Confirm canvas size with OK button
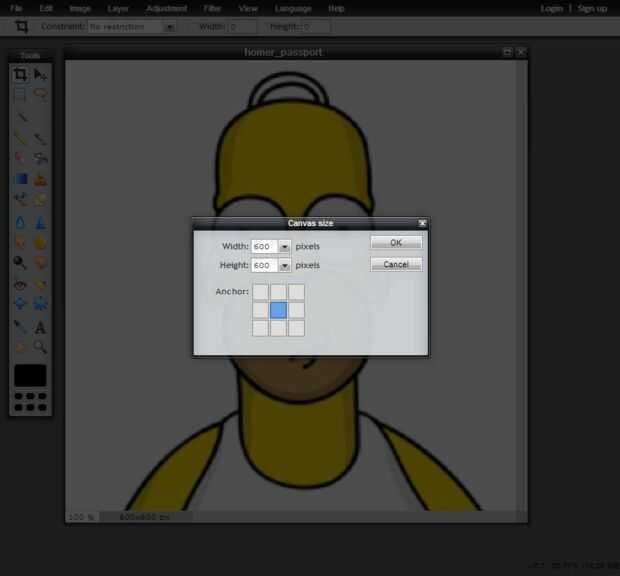 396,243
